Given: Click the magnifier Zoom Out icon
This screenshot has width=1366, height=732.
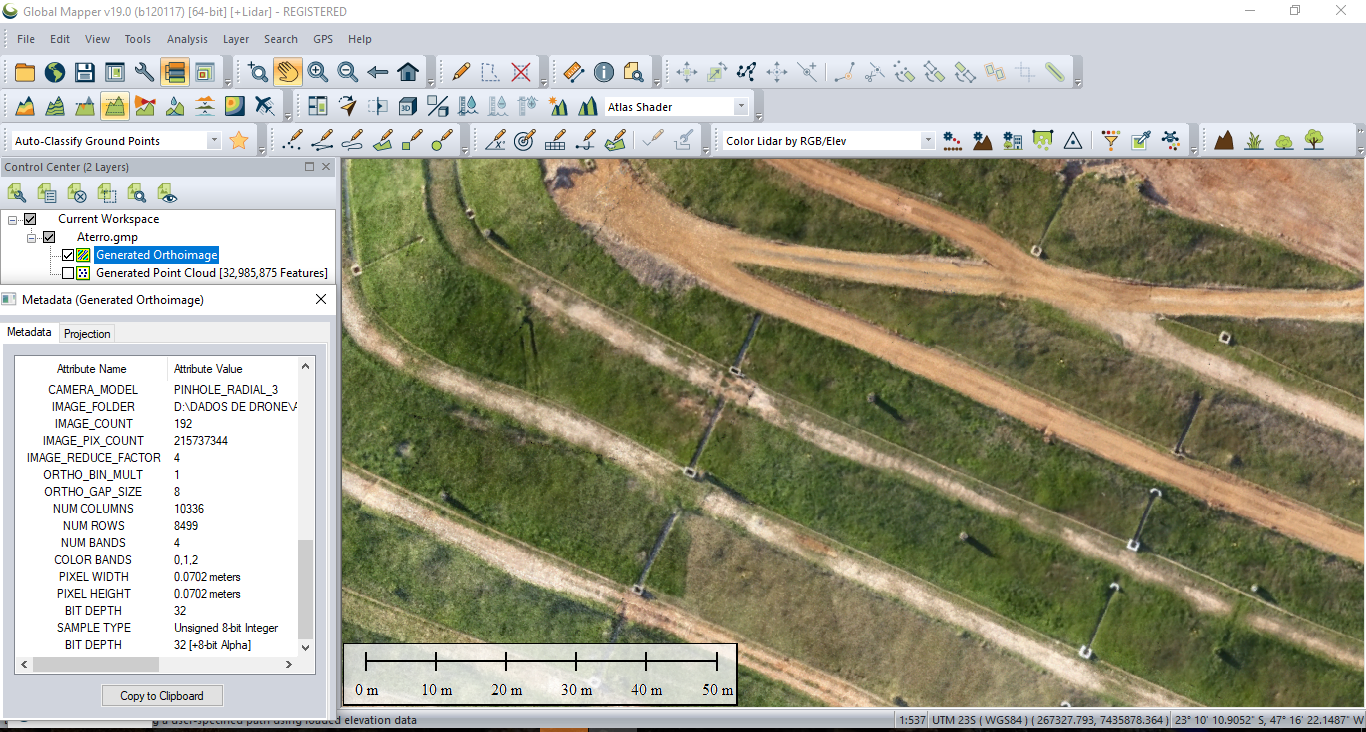Looking at the screenshot, I should pos(348,72).
